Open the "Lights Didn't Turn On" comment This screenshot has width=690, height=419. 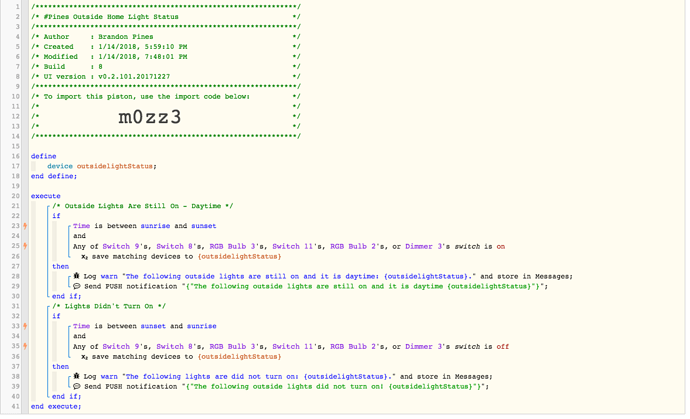pyautogui.click(x=109, y=306)
